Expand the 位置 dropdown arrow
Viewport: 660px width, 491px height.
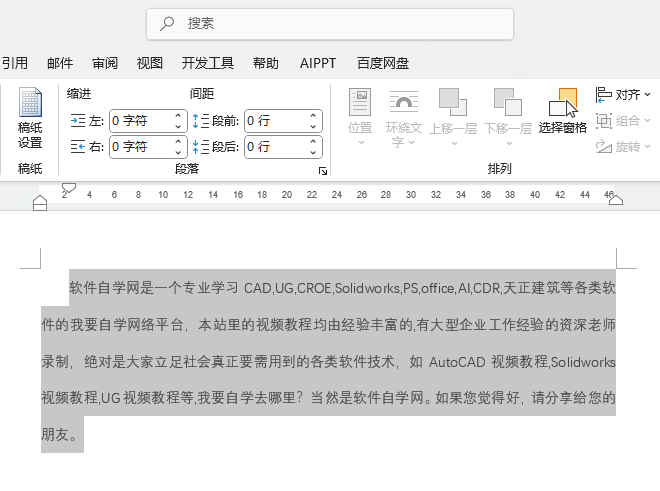pos(361,143)
